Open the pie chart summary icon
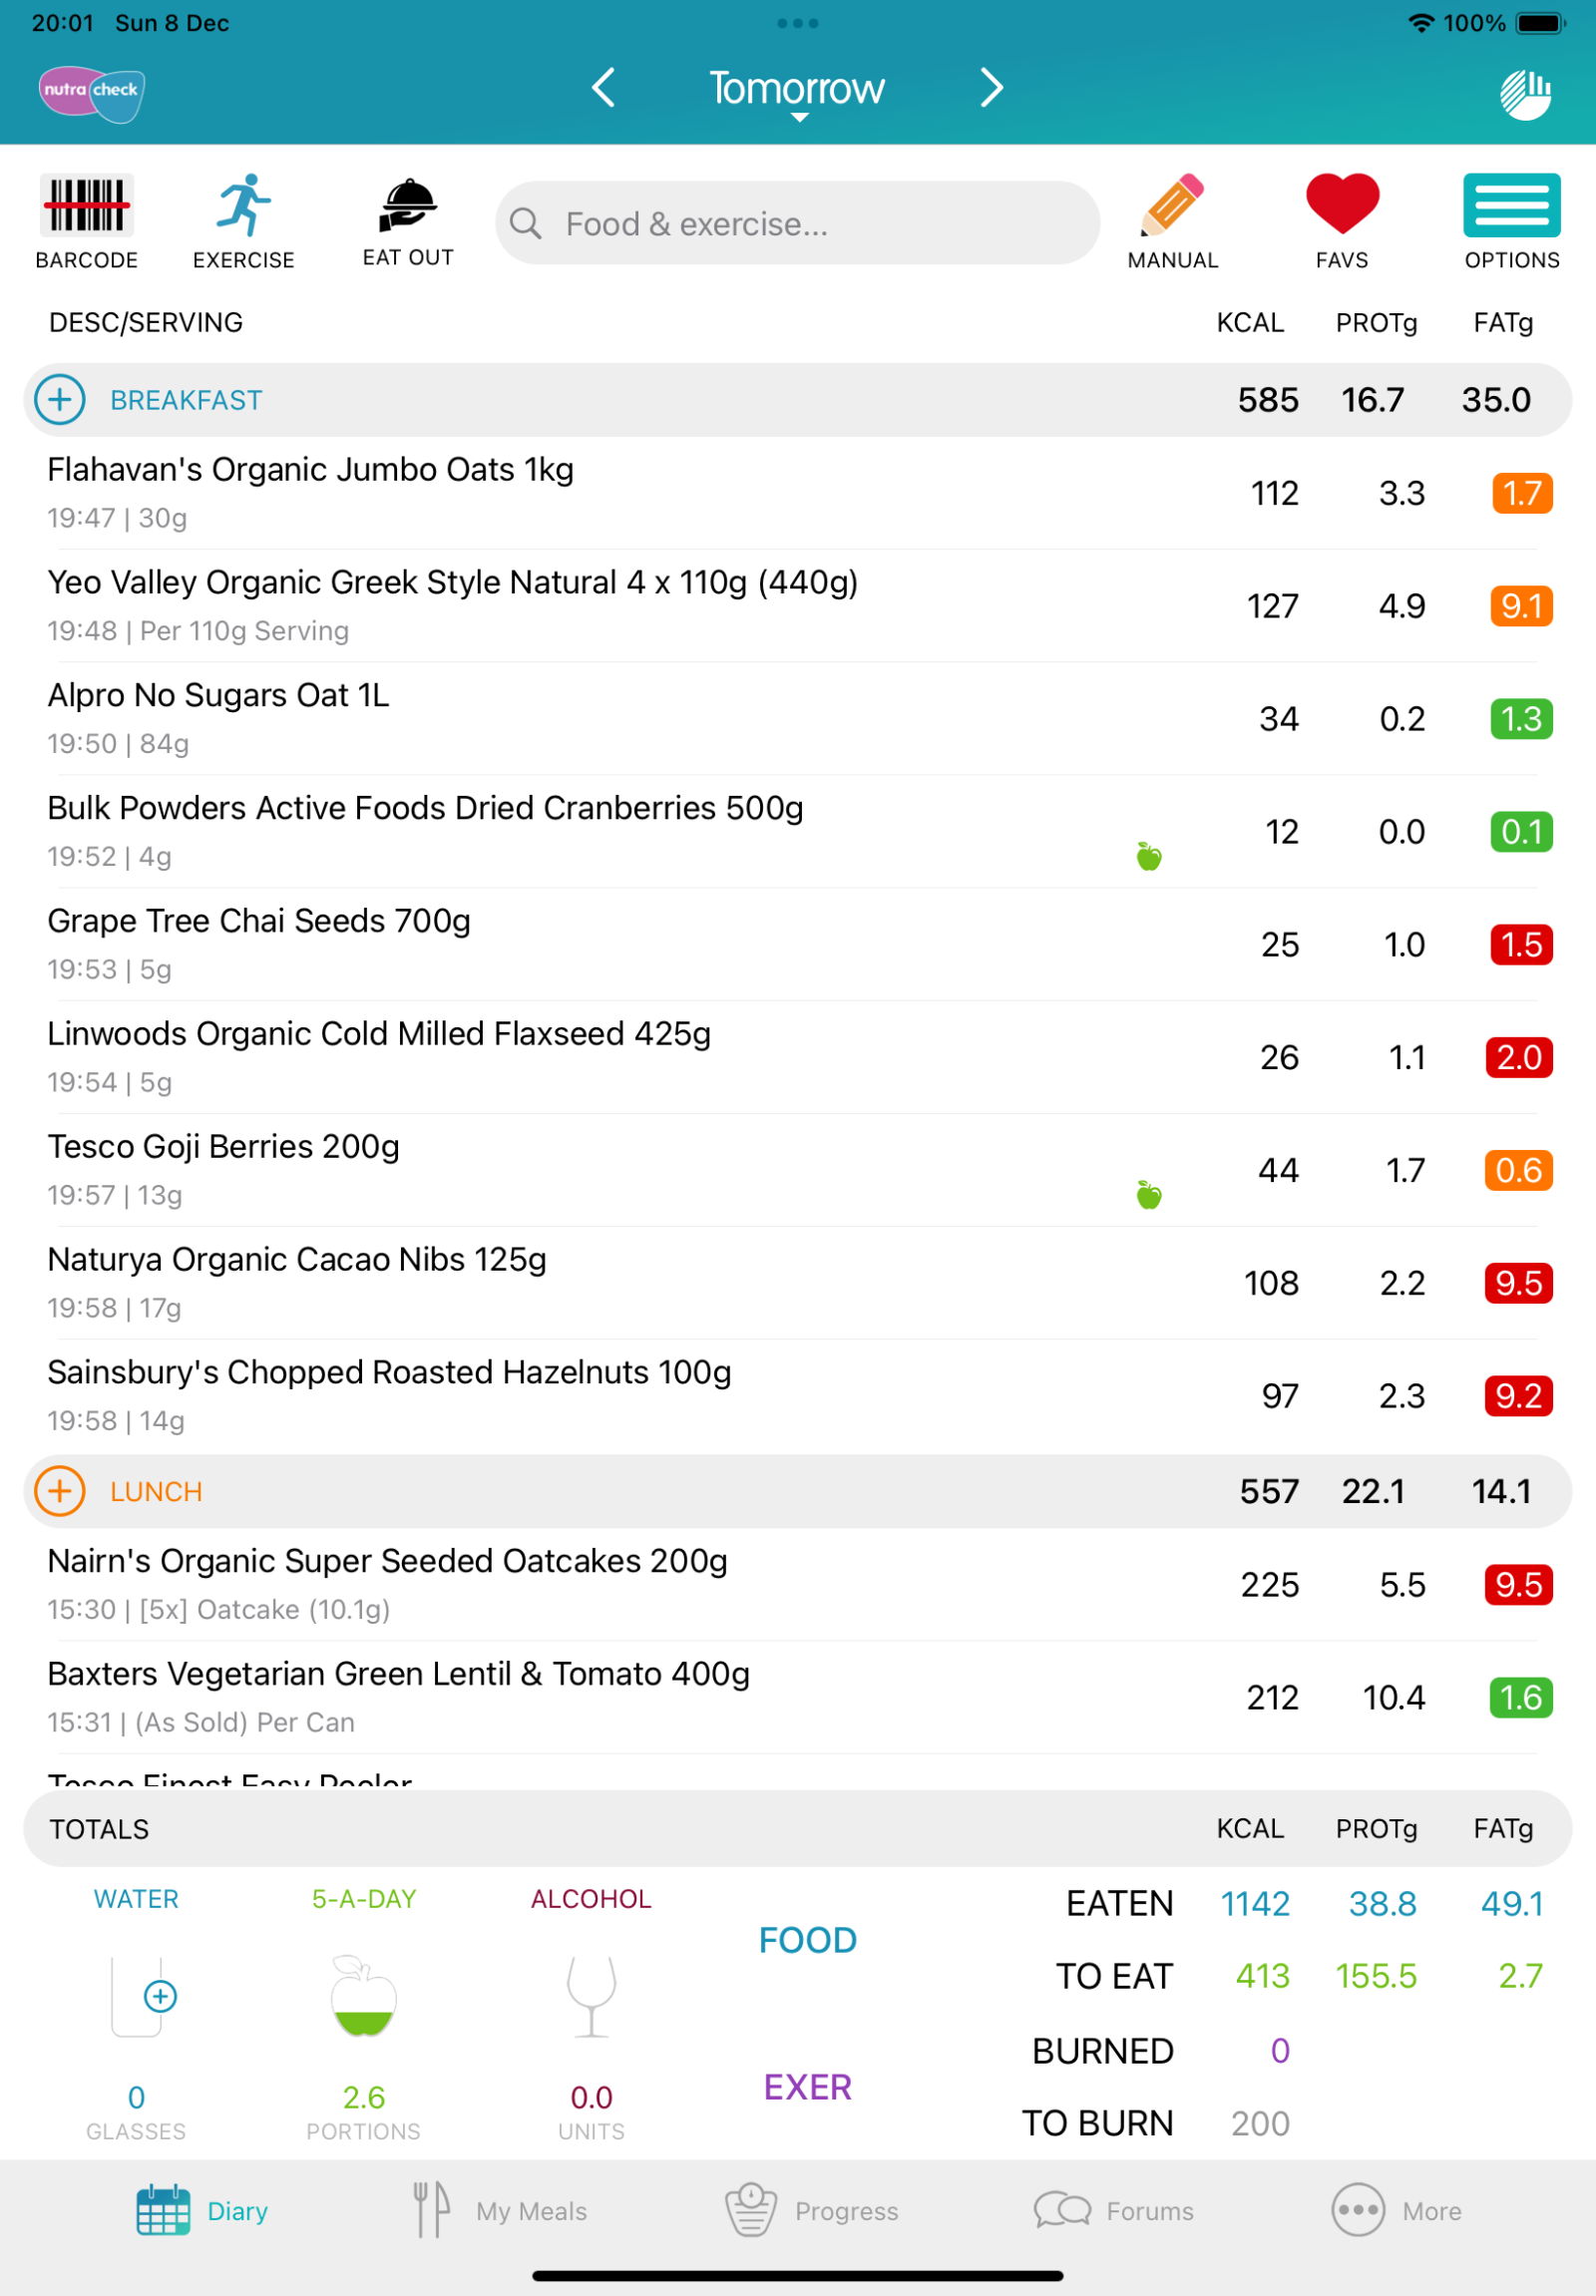This screenshot has height=2296, width=1596. tap(1525, 94)
